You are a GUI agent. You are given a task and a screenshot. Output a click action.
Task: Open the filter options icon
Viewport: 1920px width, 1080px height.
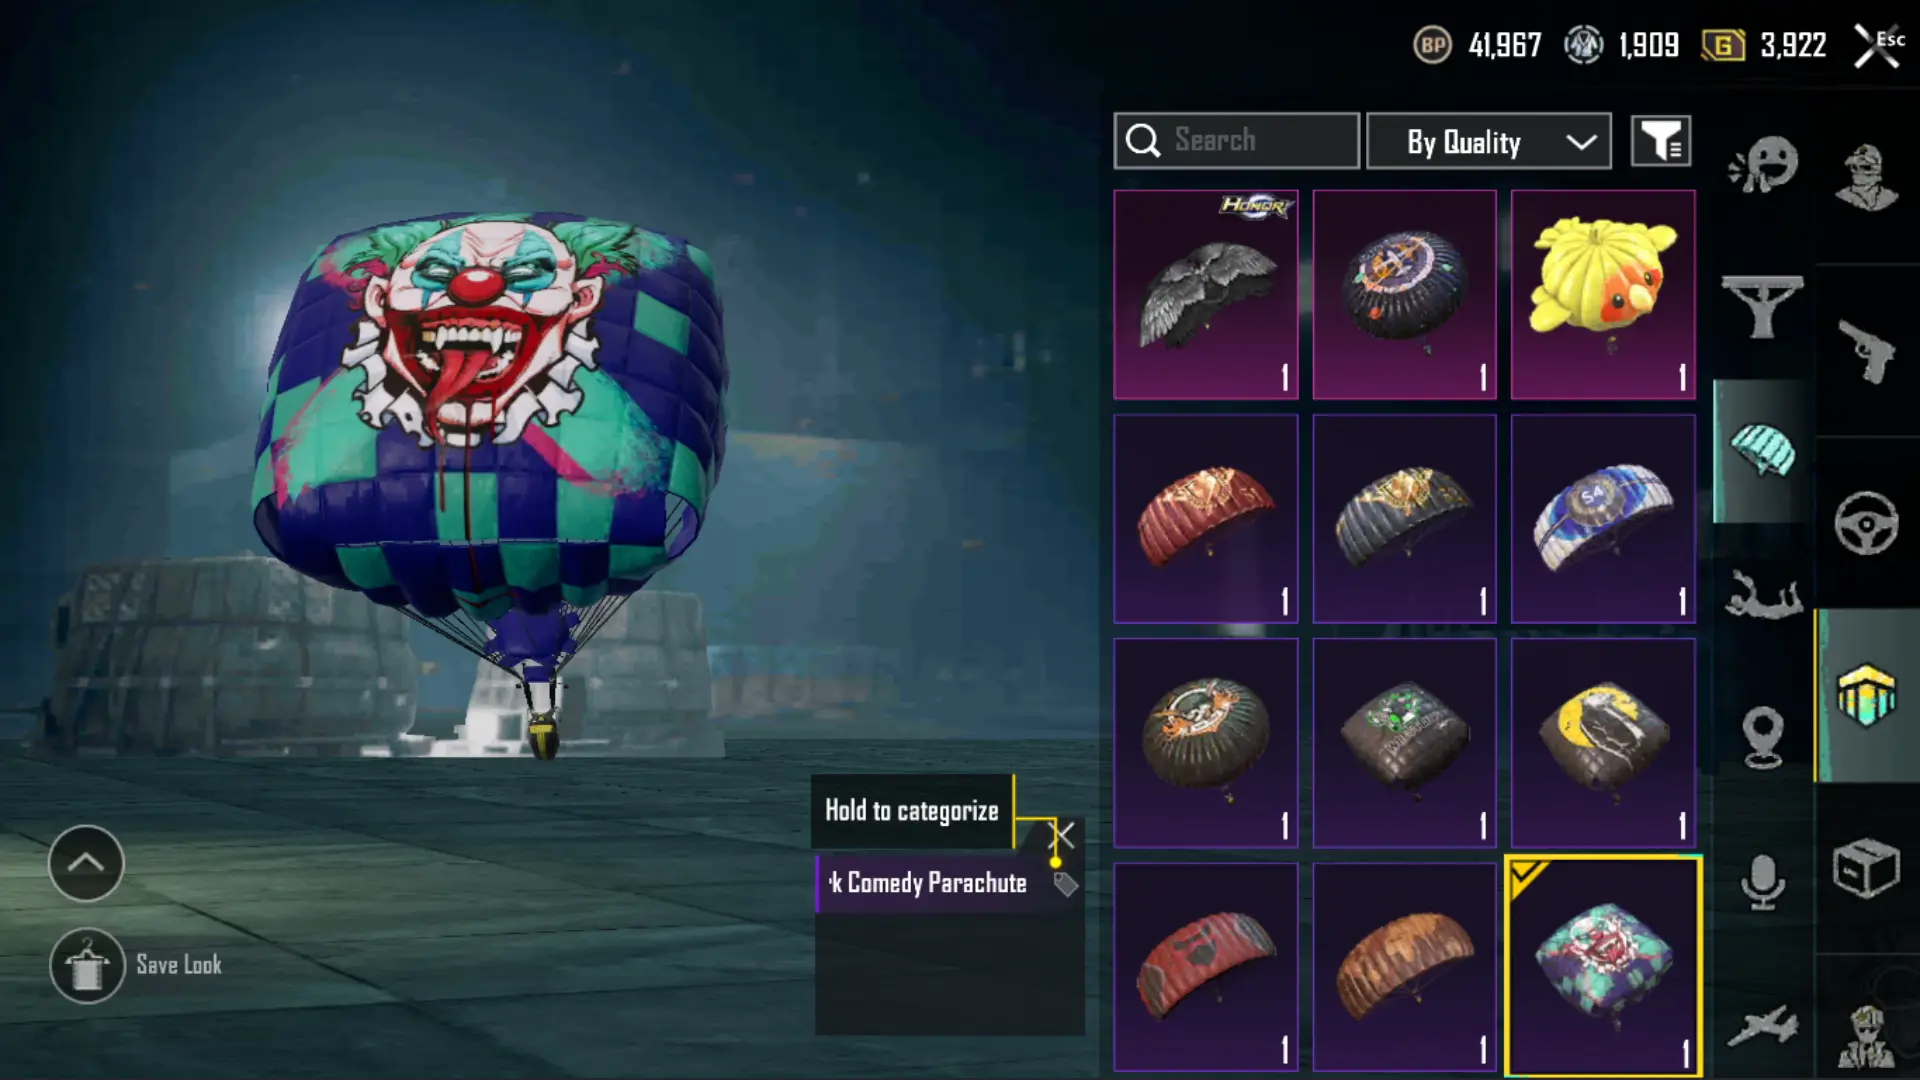pos(1661,141)
